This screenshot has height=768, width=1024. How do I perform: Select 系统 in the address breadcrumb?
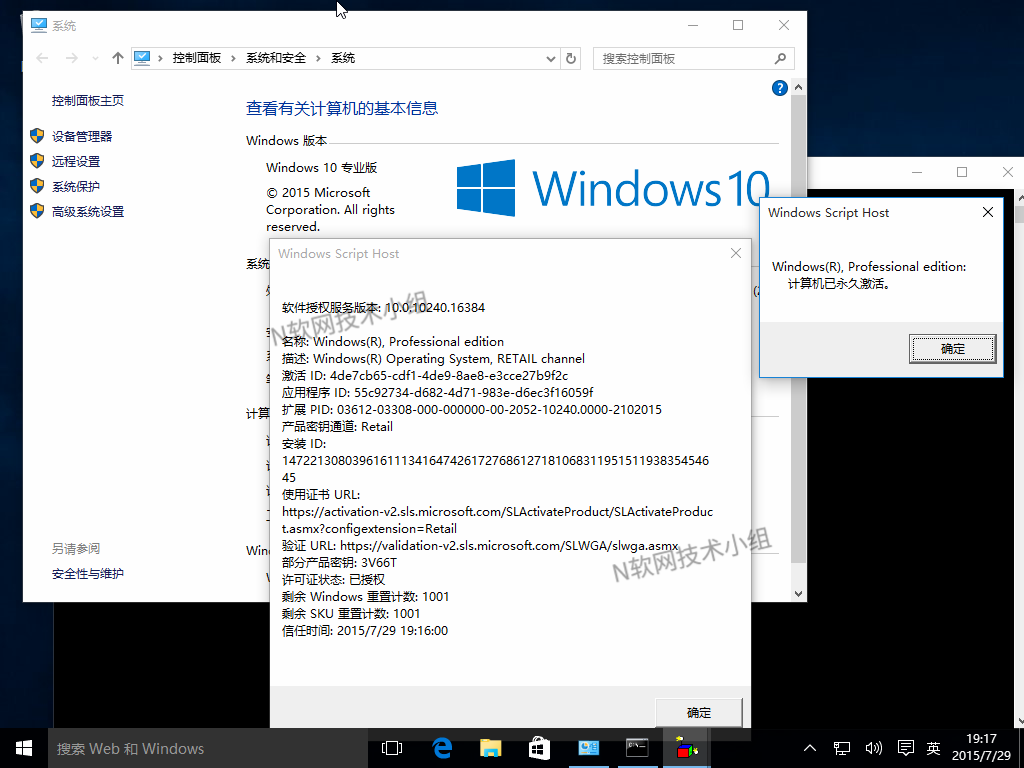point(343,58)
